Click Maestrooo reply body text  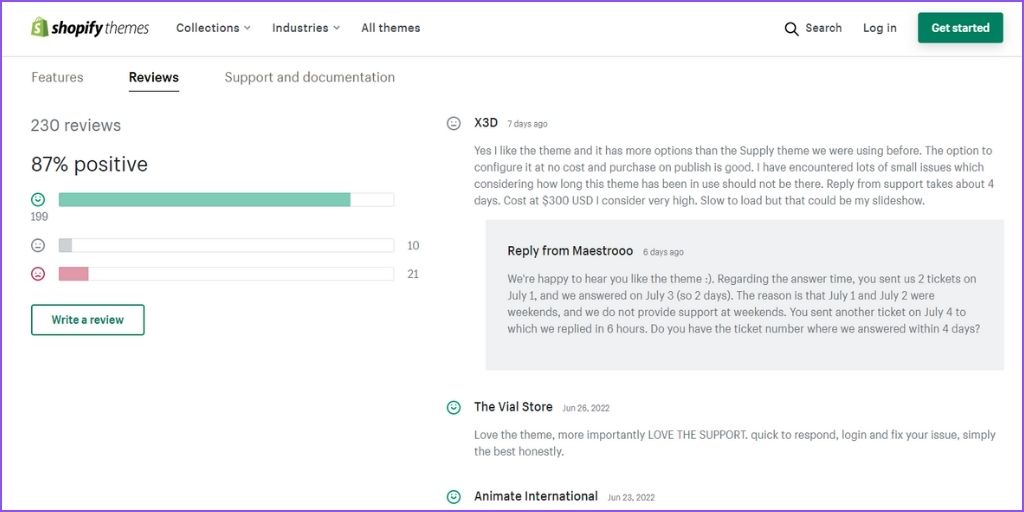pos(744,304)
